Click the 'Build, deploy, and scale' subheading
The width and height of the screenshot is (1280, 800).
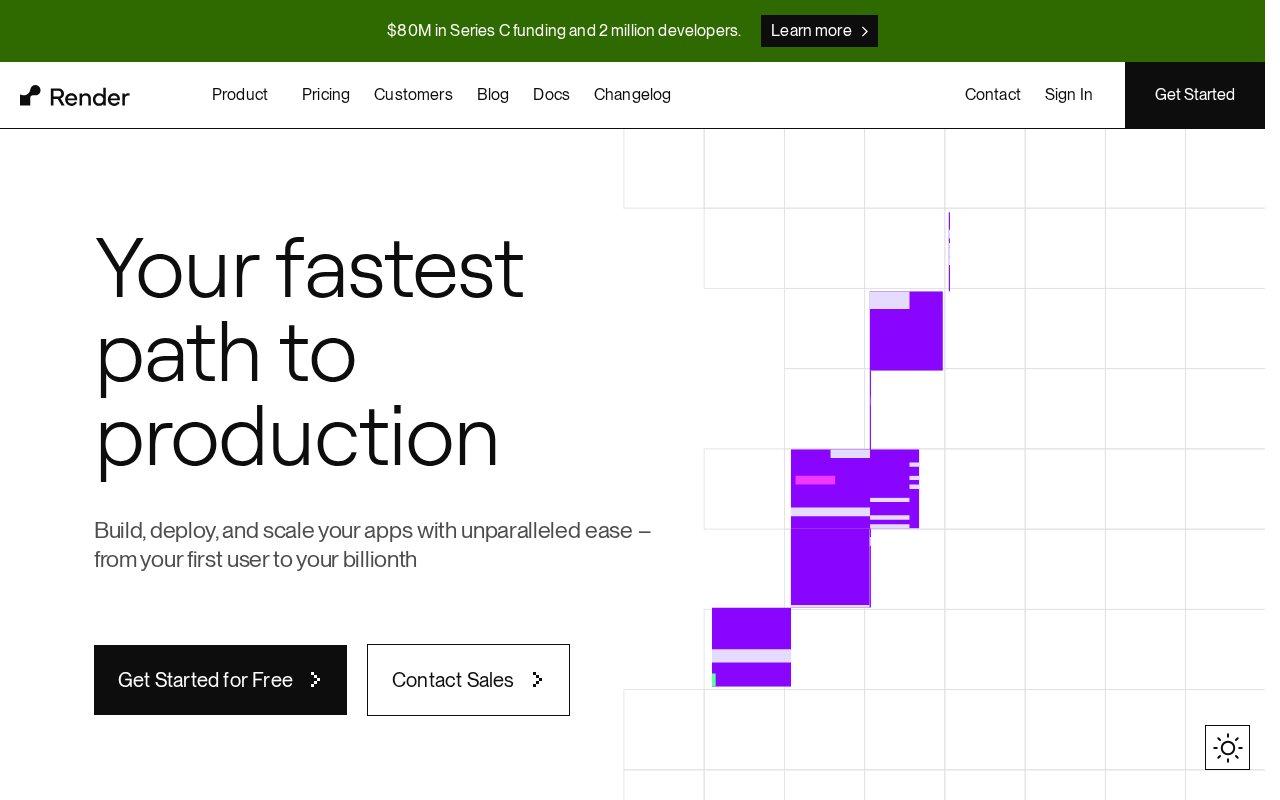(373, 544)
